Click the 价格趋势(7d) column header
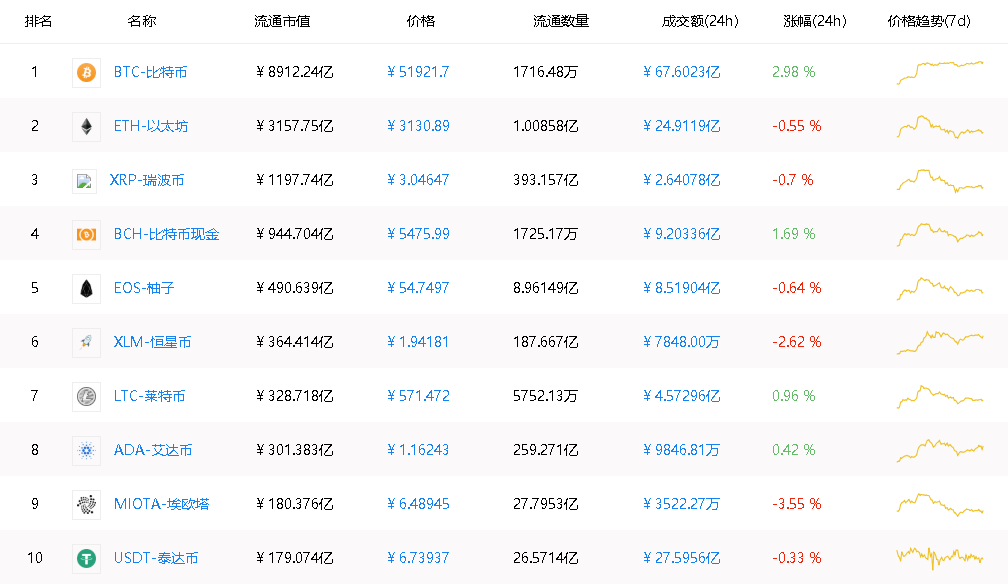 point(929,21)
